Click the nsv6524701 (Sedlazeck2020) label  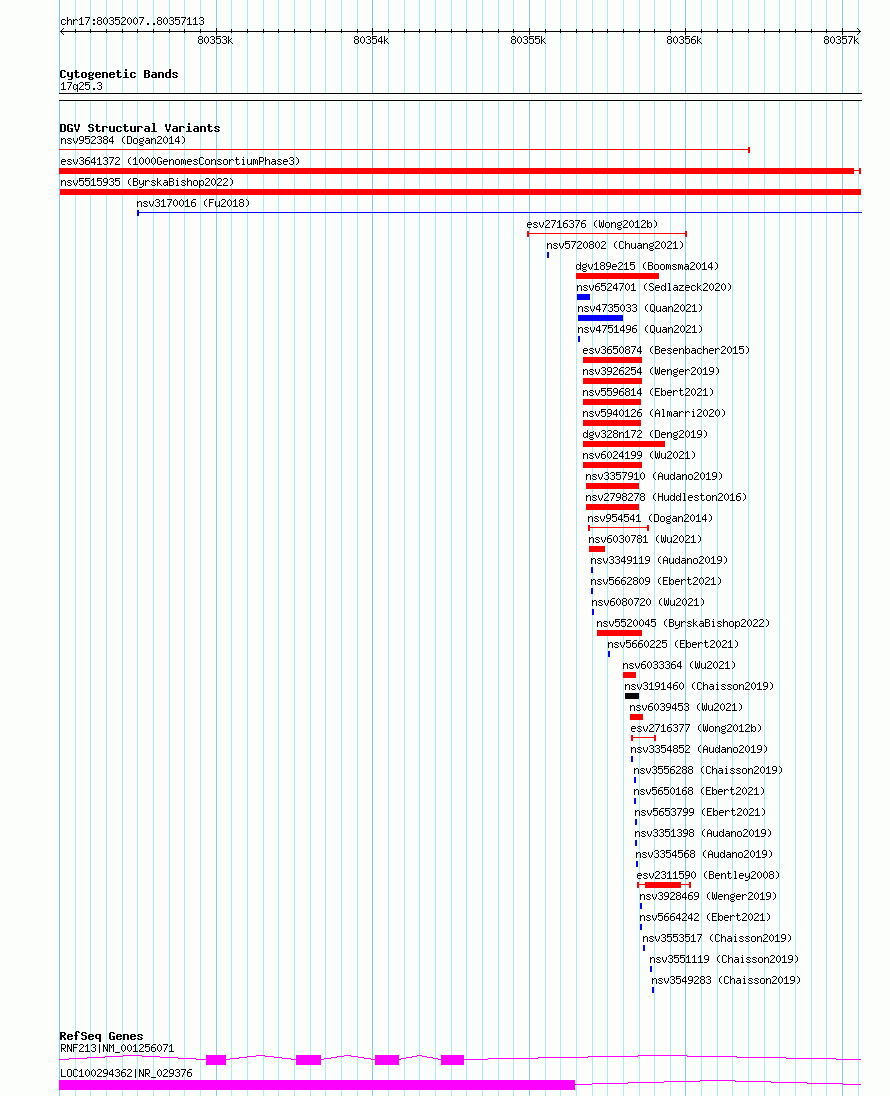tap(654, 287)
